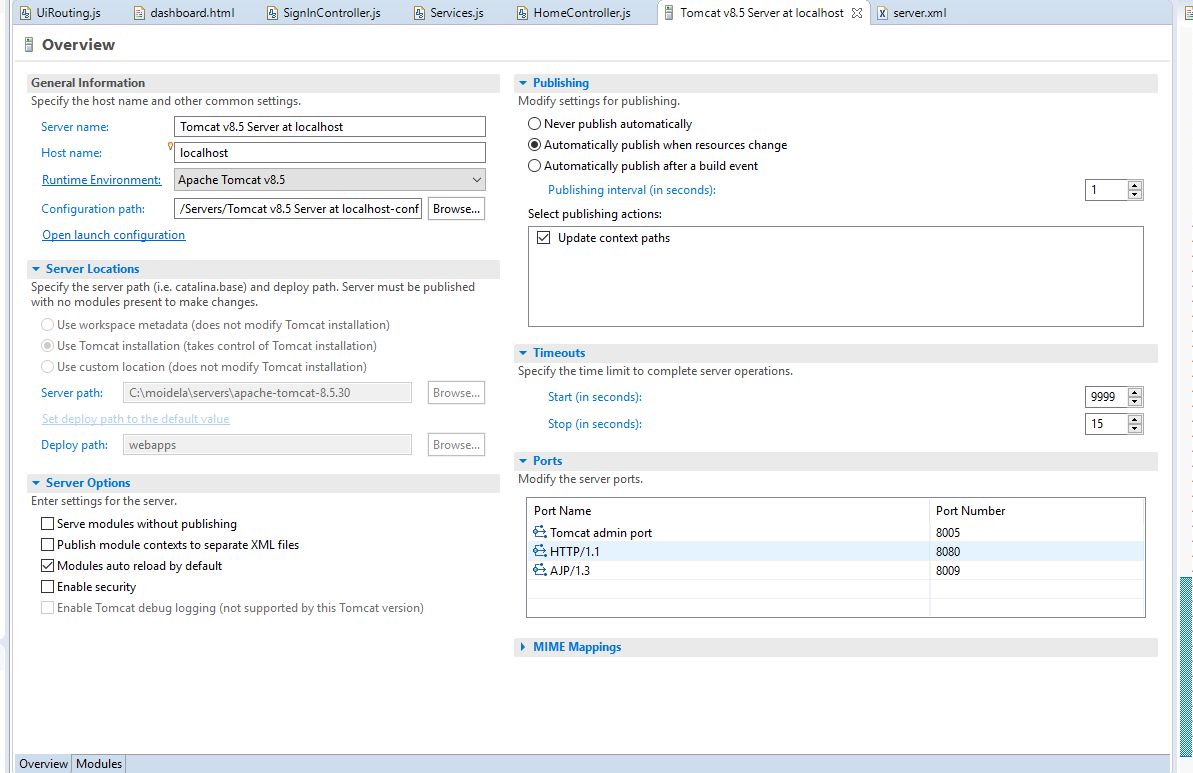Click the UiRouting.js tab file icon
Viewport: 1193px width, 773px height.
[x=25, y=13]
